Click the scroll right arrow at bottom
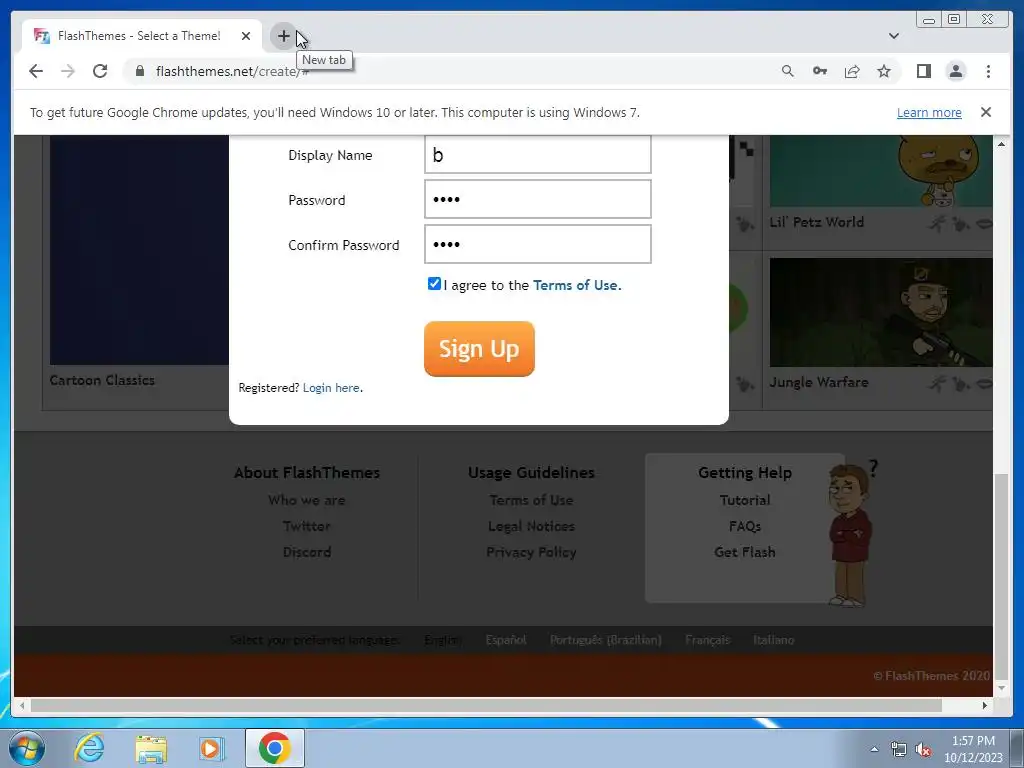This screenshot has height=768, width=1024. point(985,705)
